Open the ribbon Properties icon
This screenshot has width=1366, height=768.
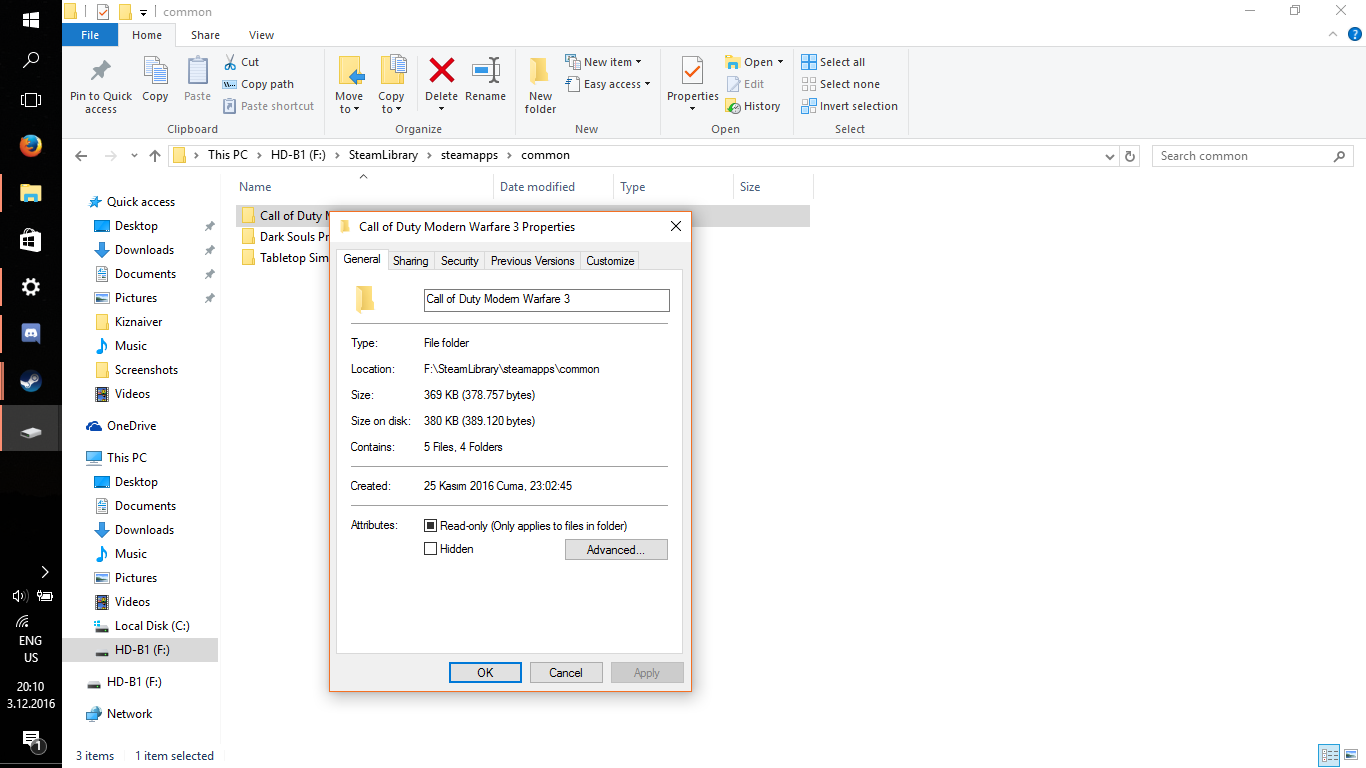click(x=693, y=71)
